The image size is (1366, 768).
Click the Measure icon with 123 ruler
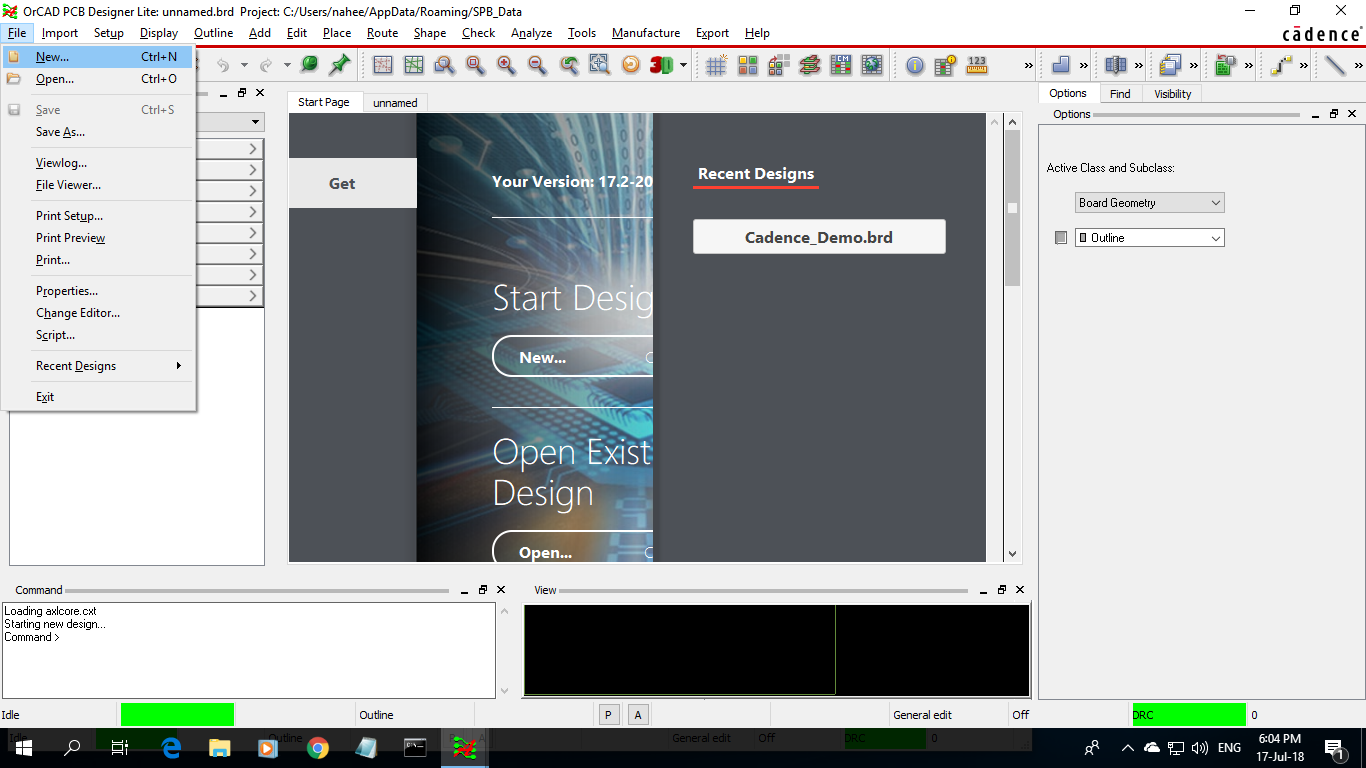(x=977, y=65)
